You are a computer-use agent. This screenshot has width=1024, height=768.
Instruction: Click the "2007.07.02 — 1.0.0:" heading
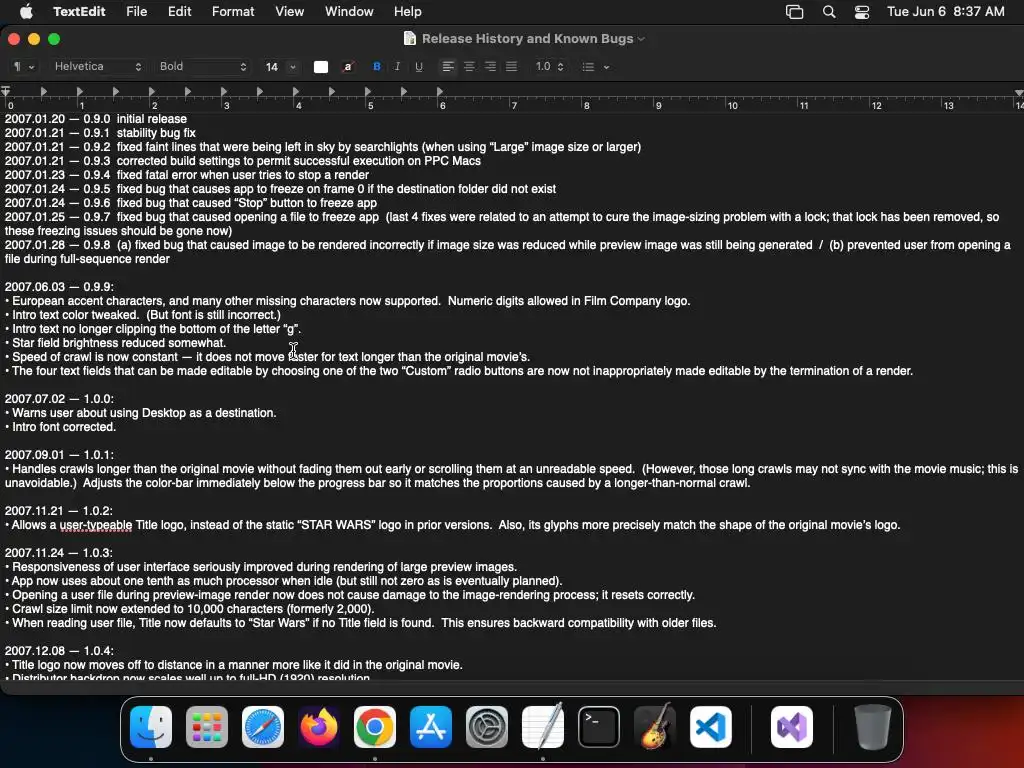point(59,399)
